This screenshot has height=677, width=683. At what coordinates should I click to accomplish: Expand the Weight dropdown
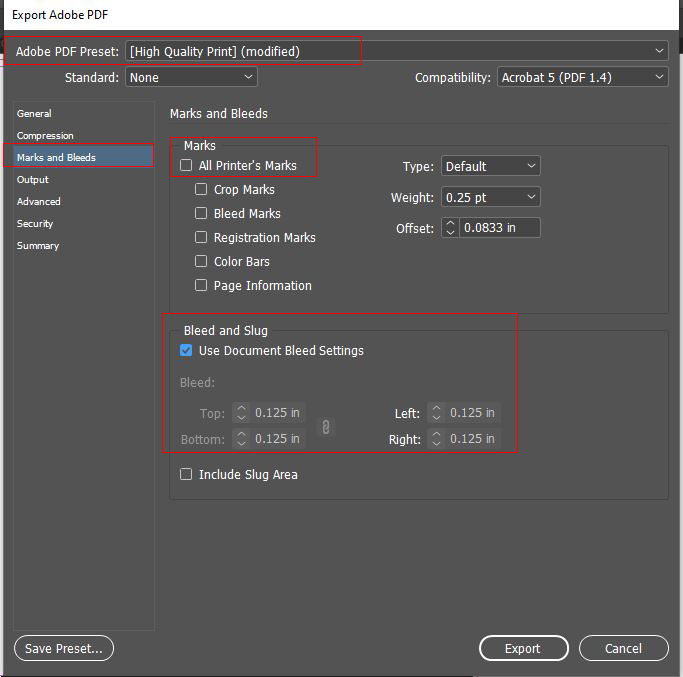coord(490,197)
